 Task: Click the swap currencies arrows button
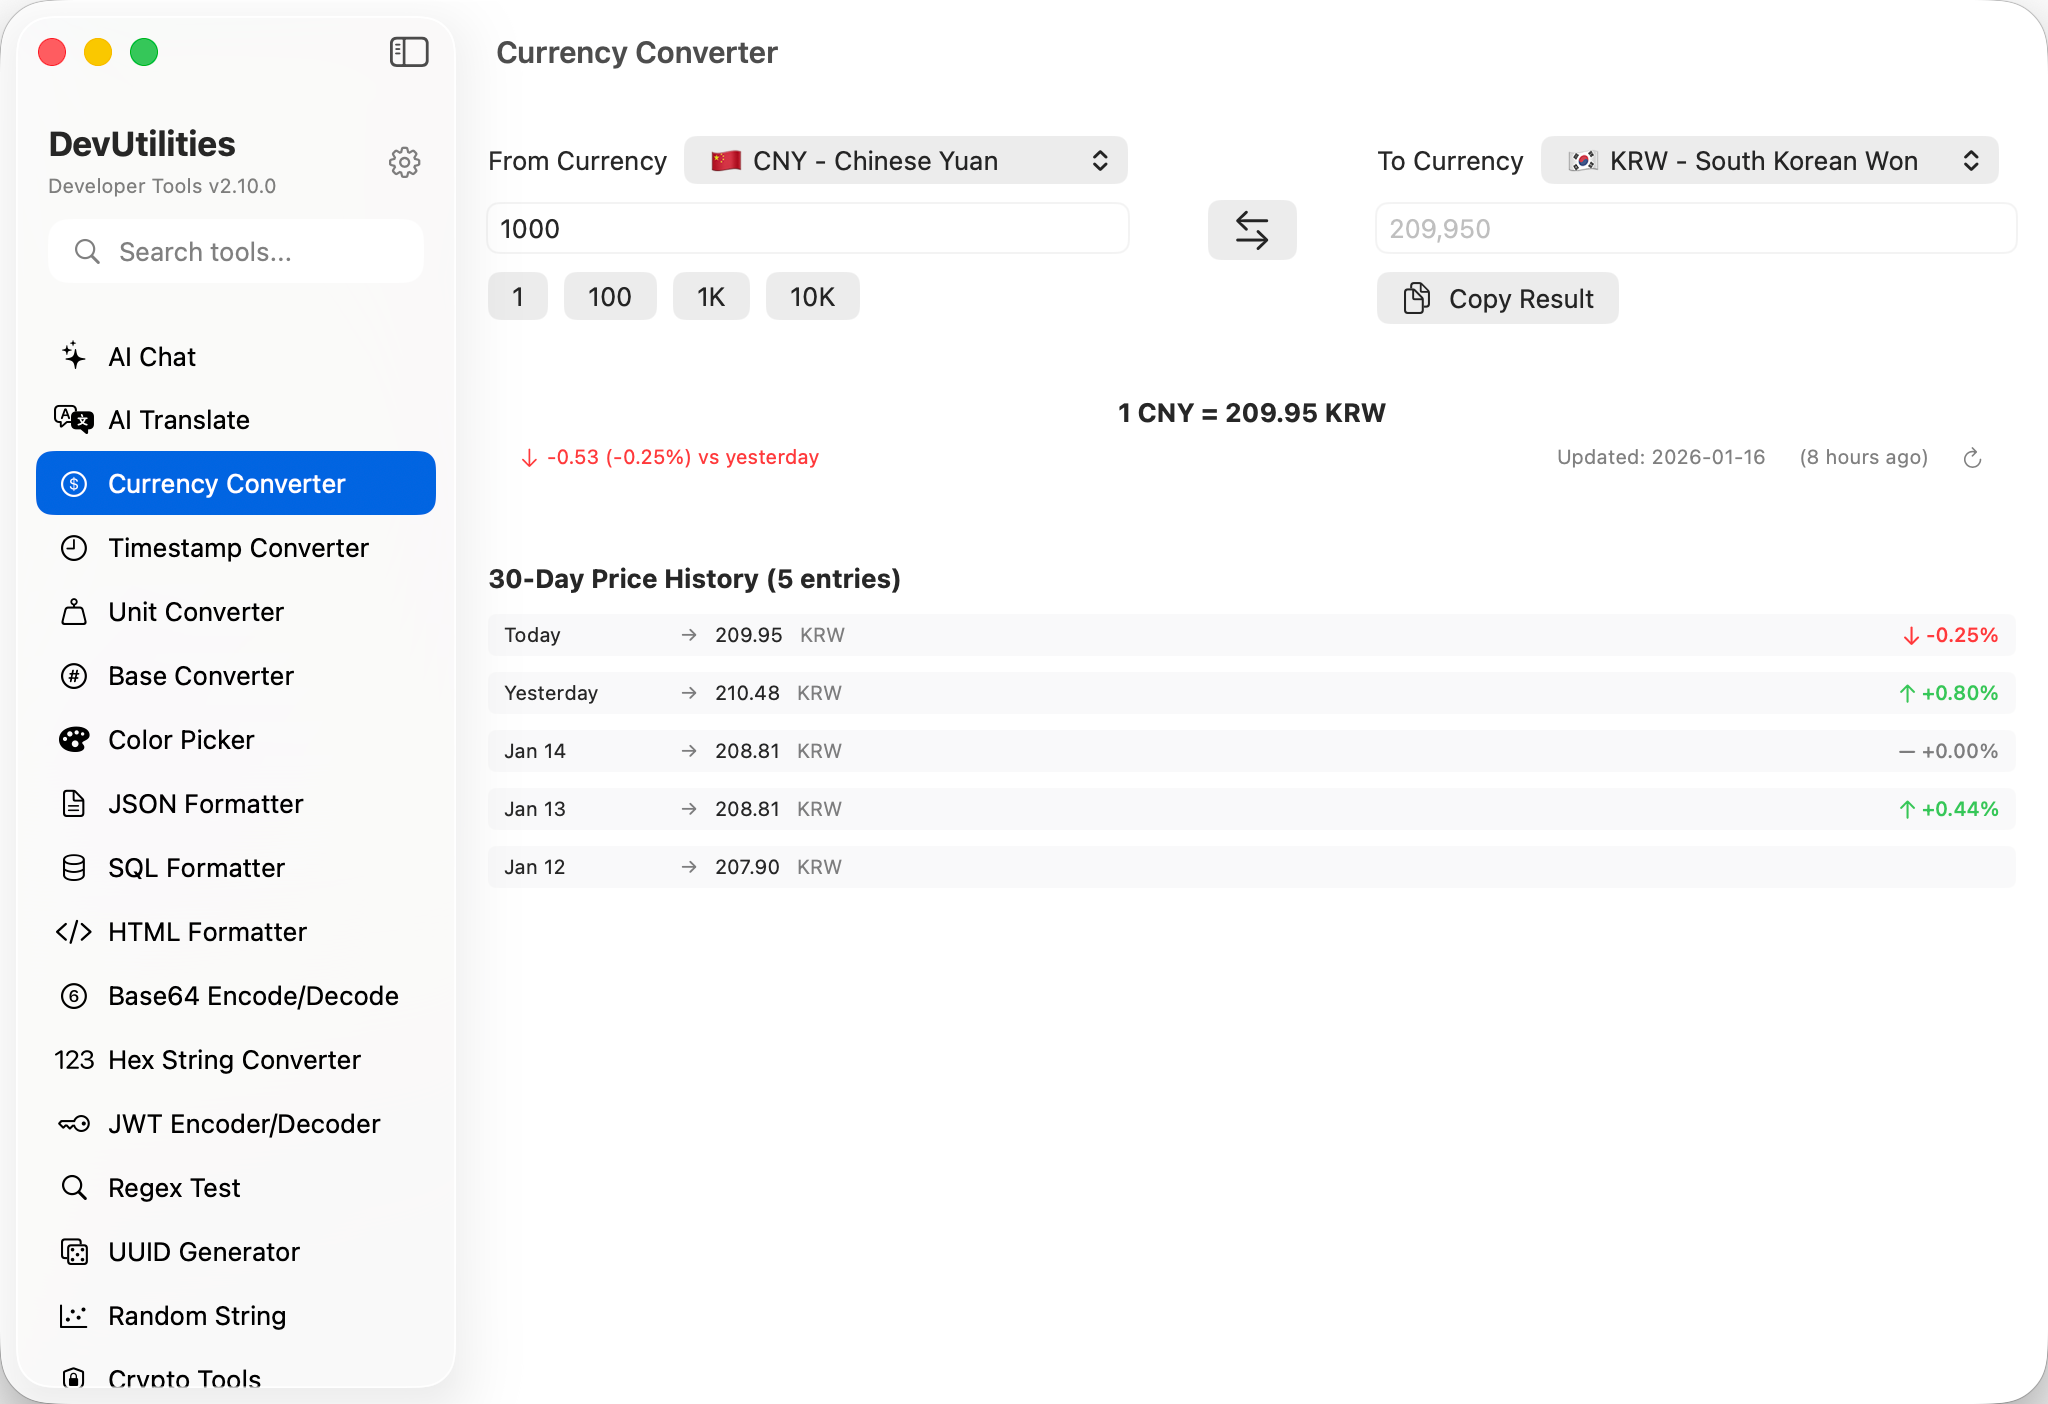(x=1252, y=229)
